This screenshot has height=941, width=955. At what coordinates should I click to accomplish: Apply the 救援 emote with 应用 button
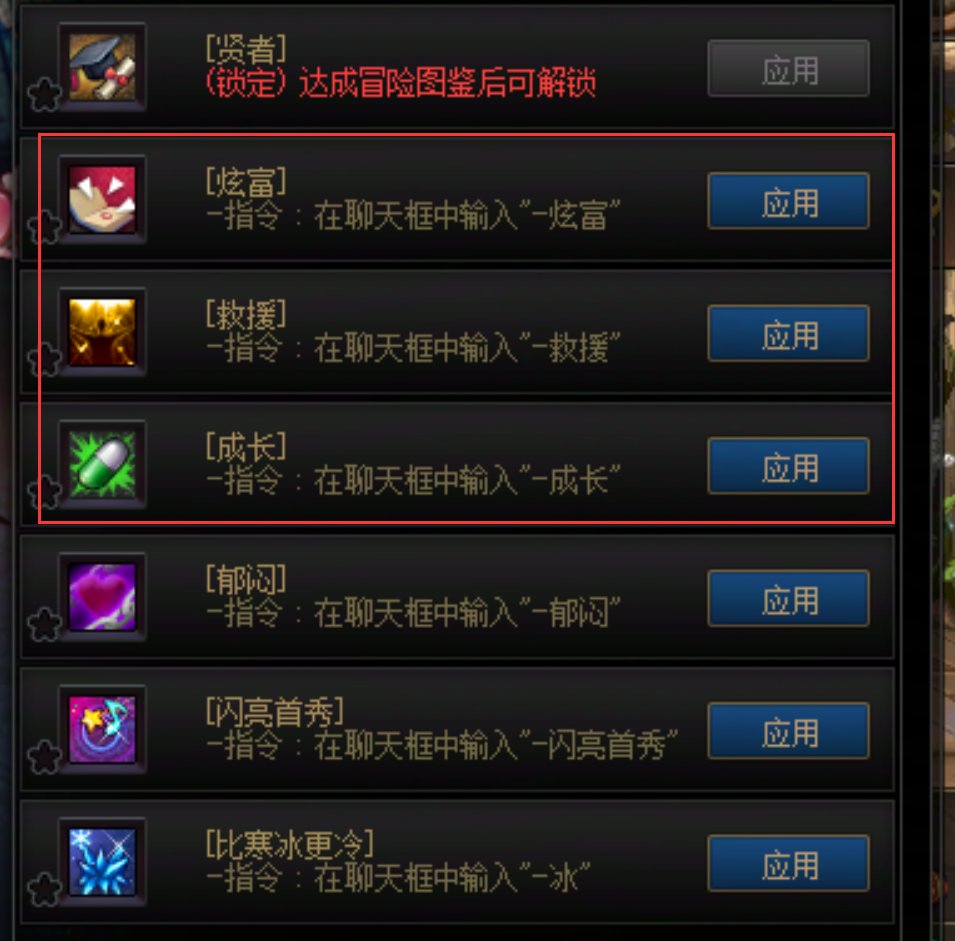pyautogui.click(x=788, y=333)
